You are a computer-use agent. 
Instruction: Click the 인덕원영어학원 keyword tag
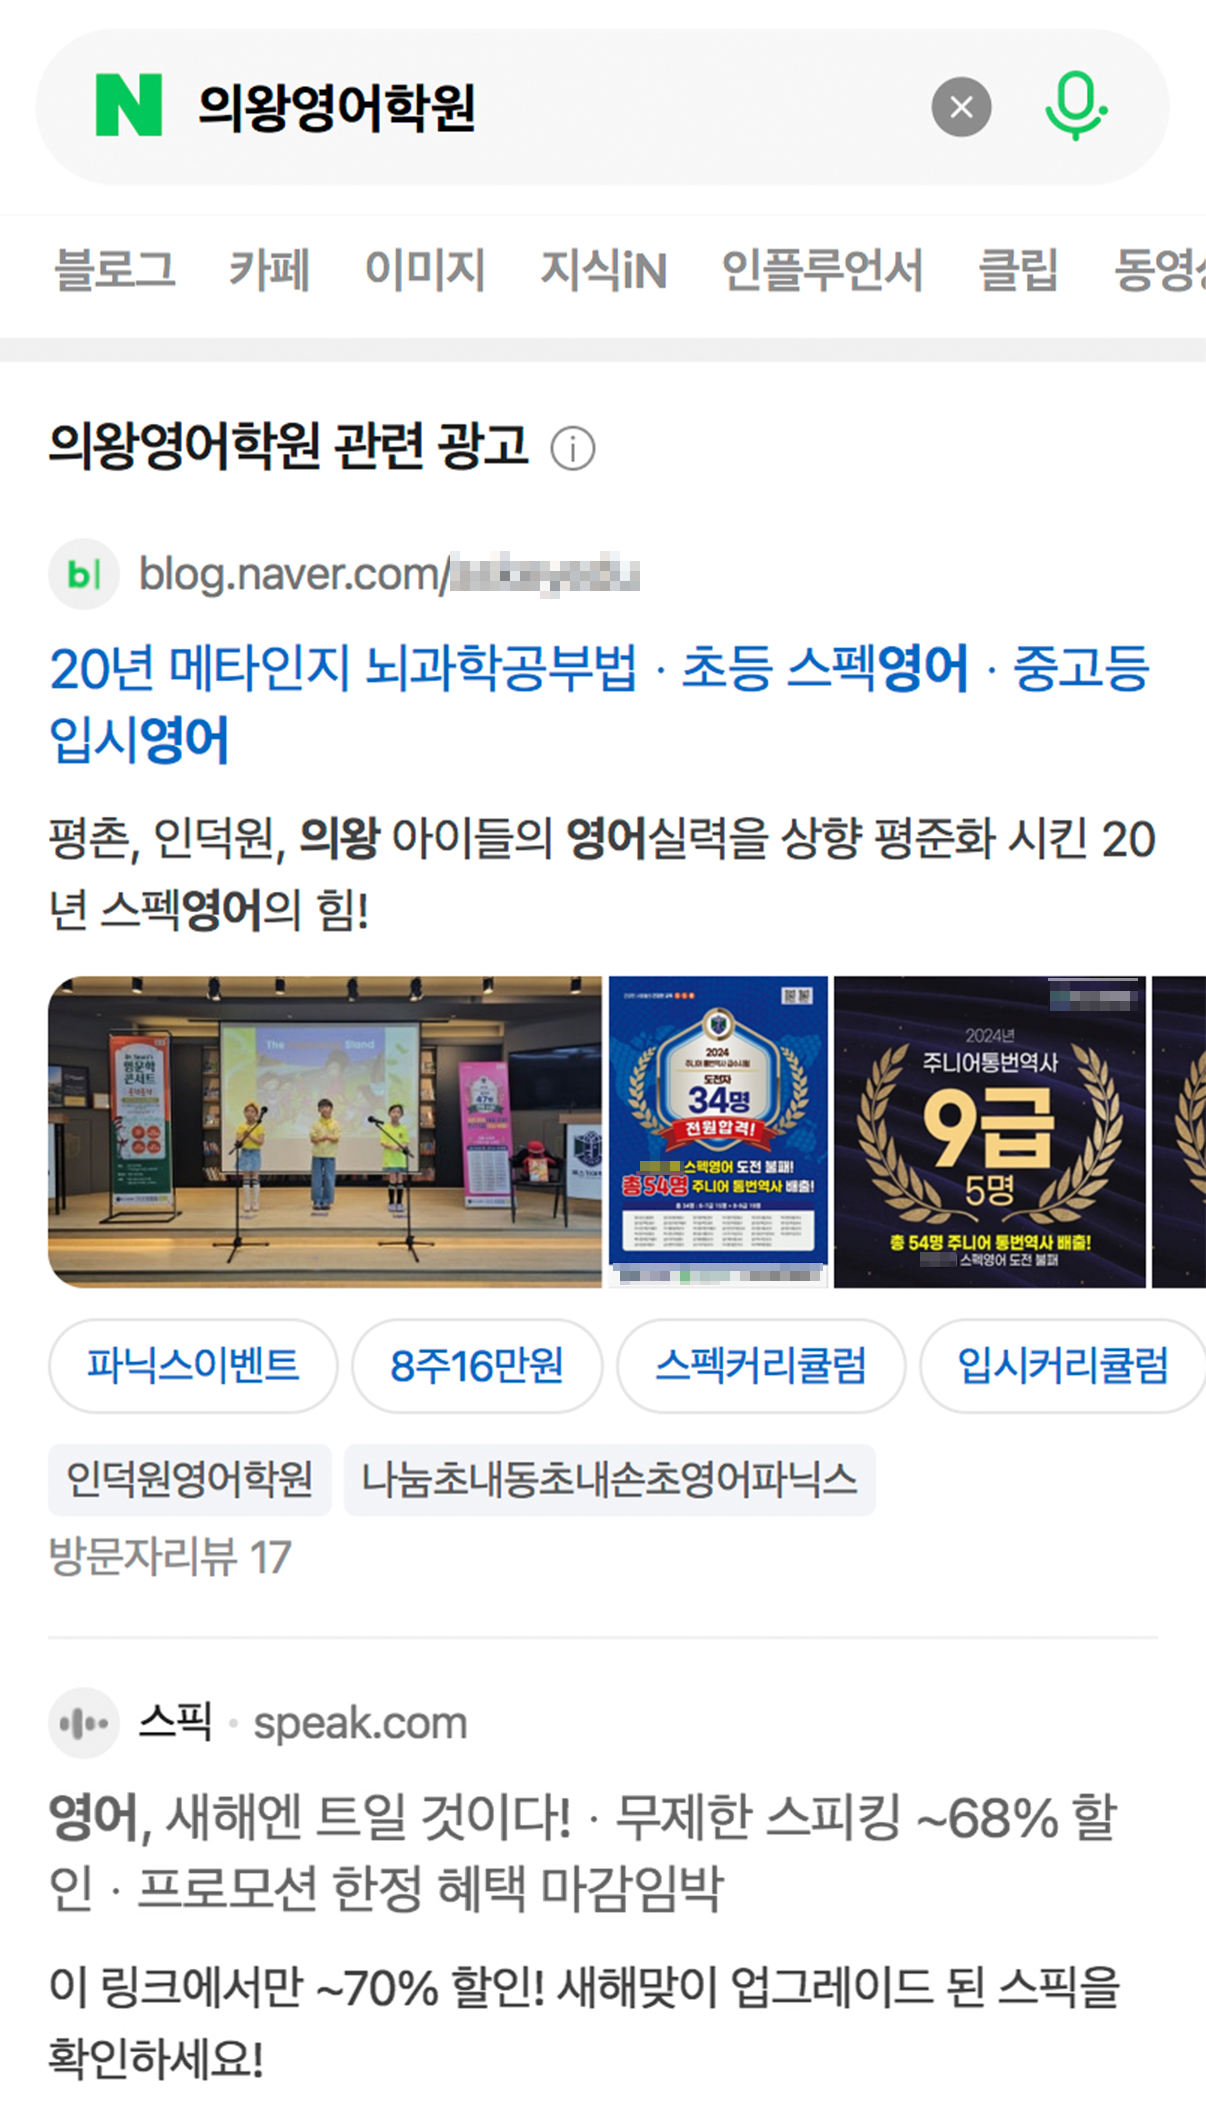point(190,1480)
